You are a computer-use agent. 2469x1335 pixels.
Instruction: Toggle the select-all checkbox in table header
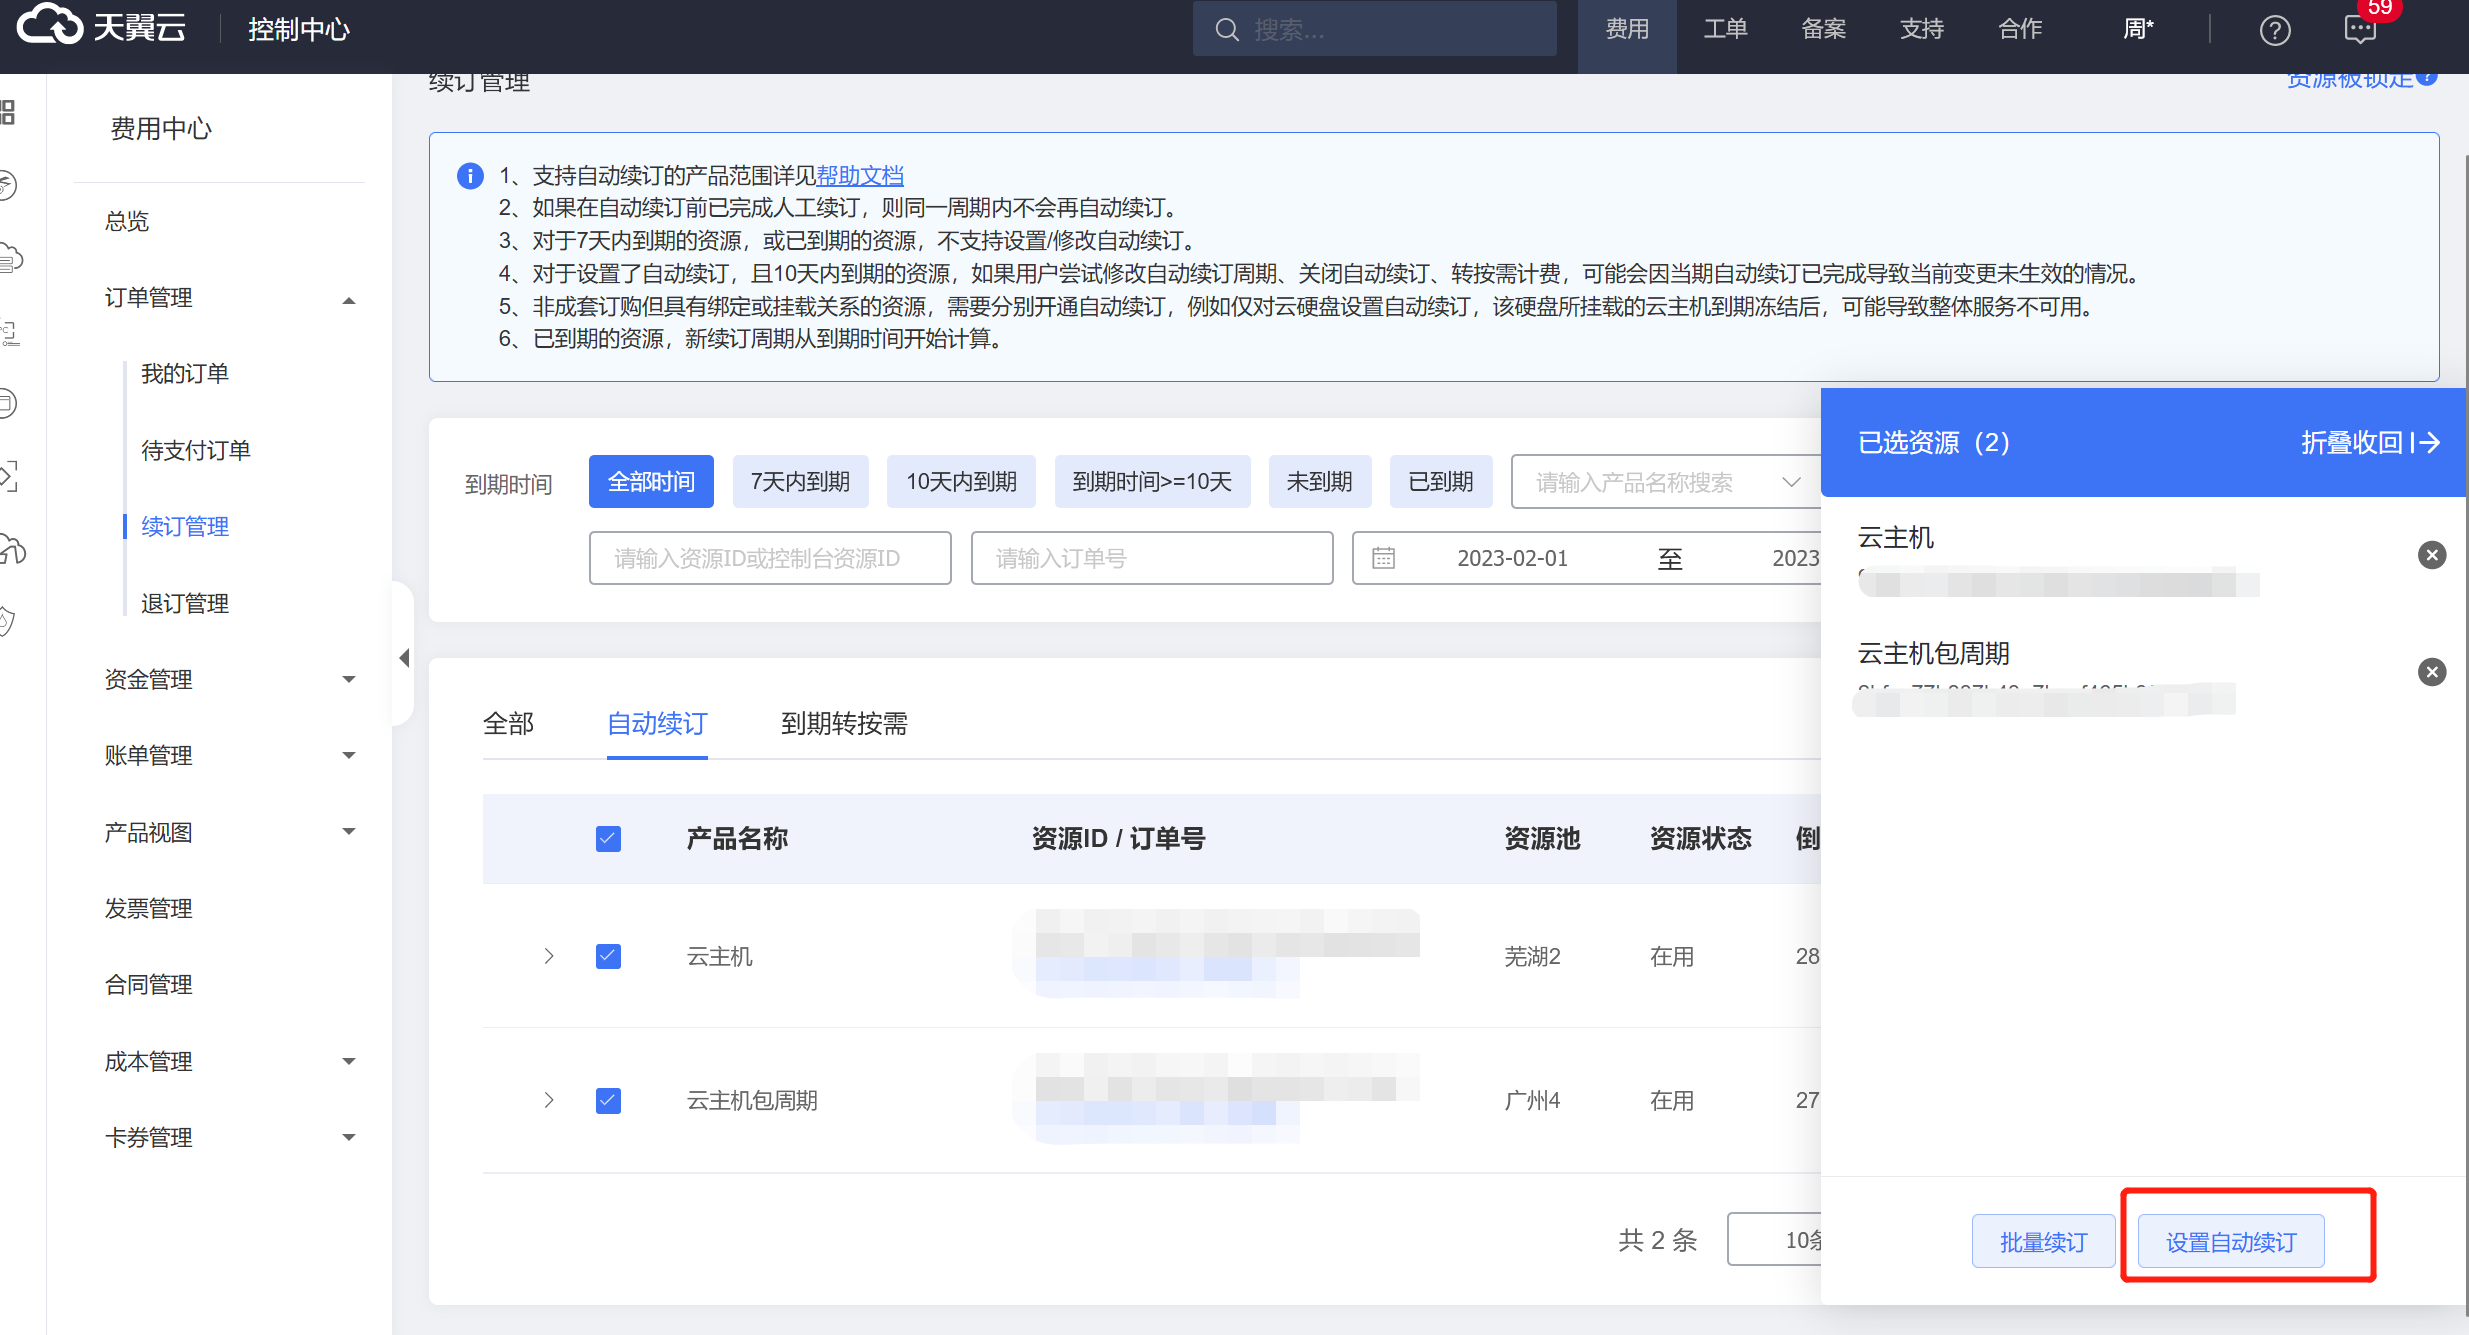coord(608,838)
